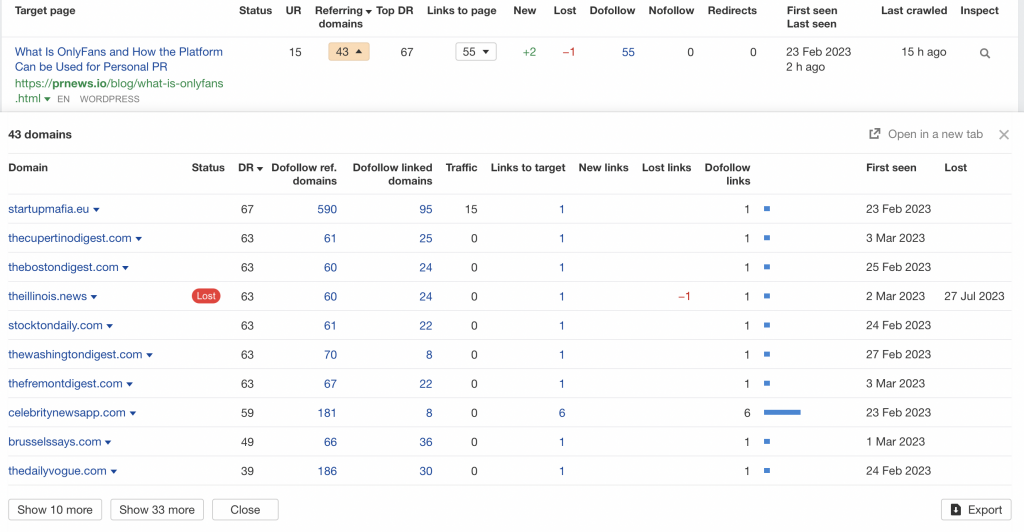Screen dimensions: 1024x532
Task: Open the thefremontdigest.com dropdown arrow
Action: pos(129,384)
